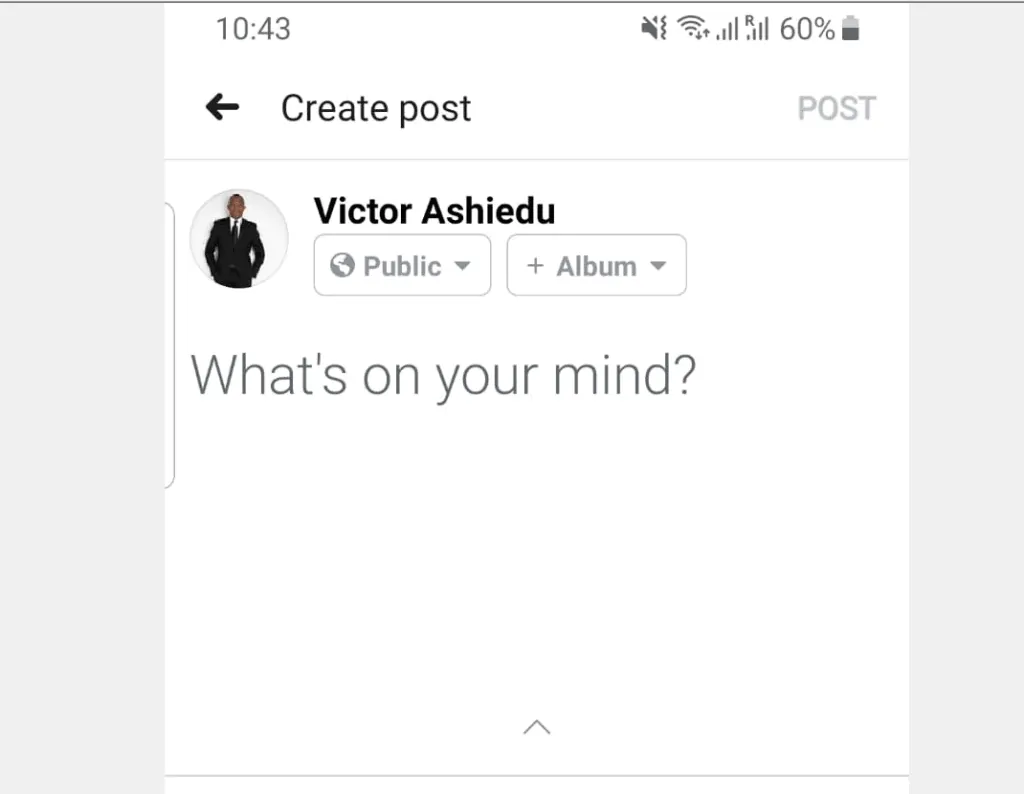The width and height of the screenshot is (1024, 794).
Task: Open the Album dropdown
Action: click(596, 266)
